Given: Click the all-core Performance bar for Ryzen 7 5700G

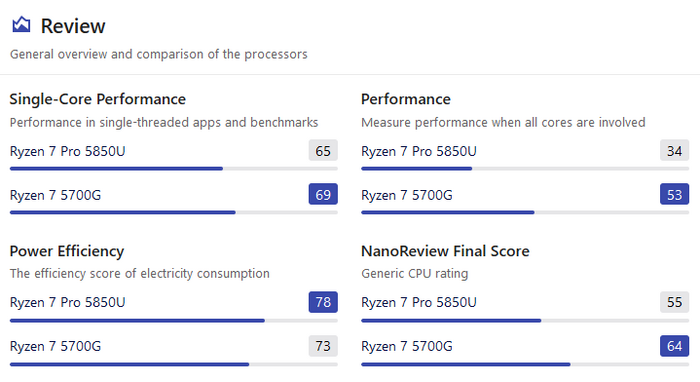Looking at the screenshot, I should point(525,212).
